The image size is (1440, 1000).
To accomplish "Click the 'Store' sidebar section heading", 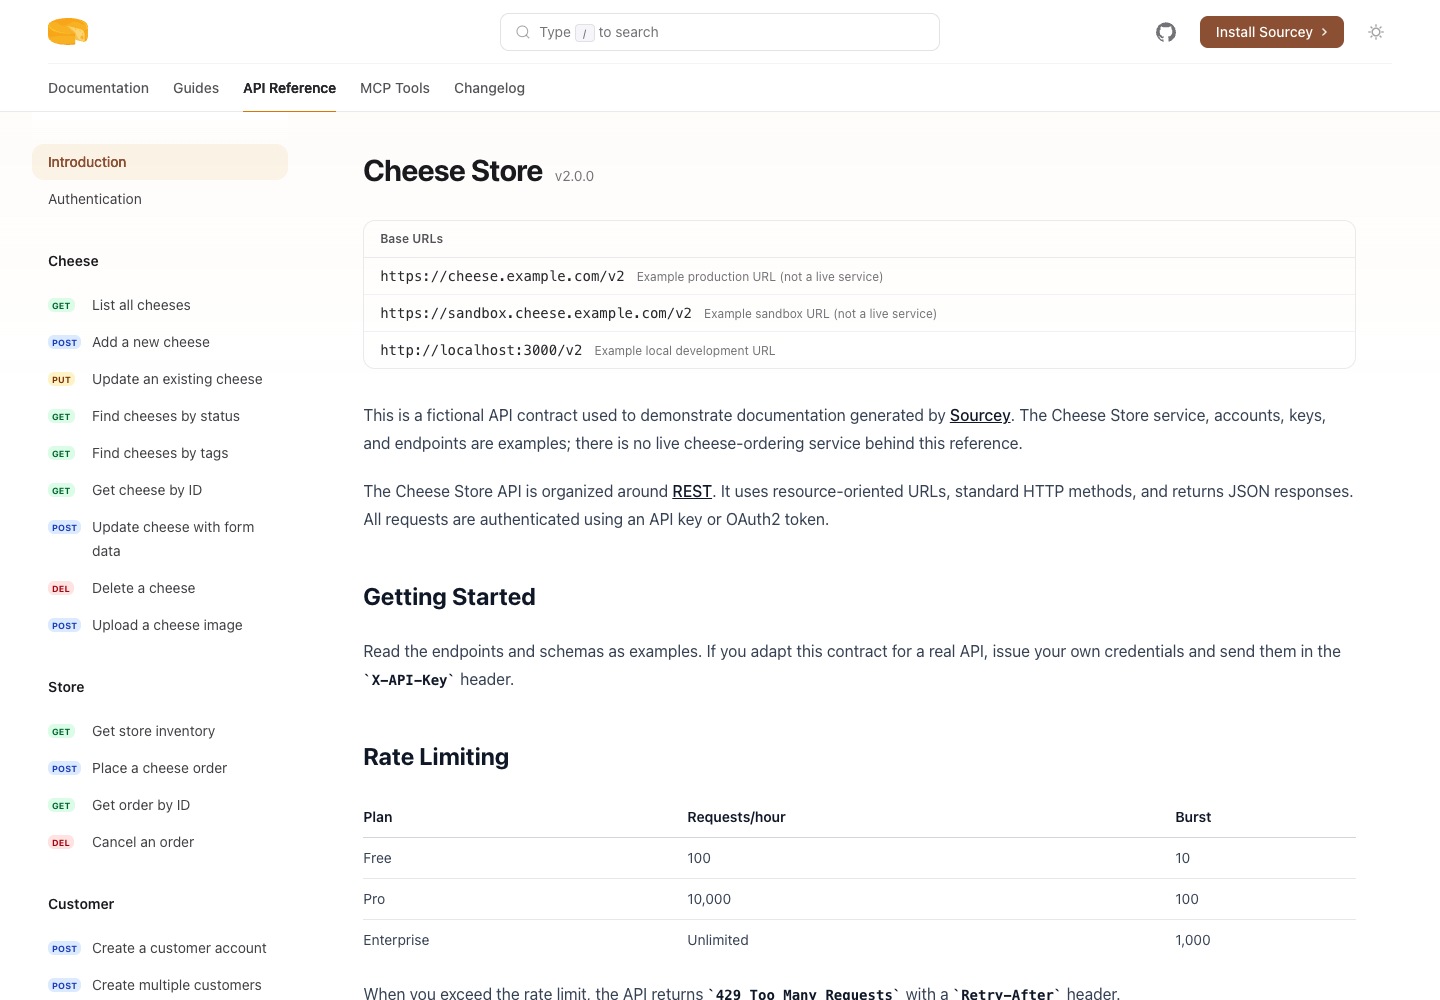I will (66, 687).
